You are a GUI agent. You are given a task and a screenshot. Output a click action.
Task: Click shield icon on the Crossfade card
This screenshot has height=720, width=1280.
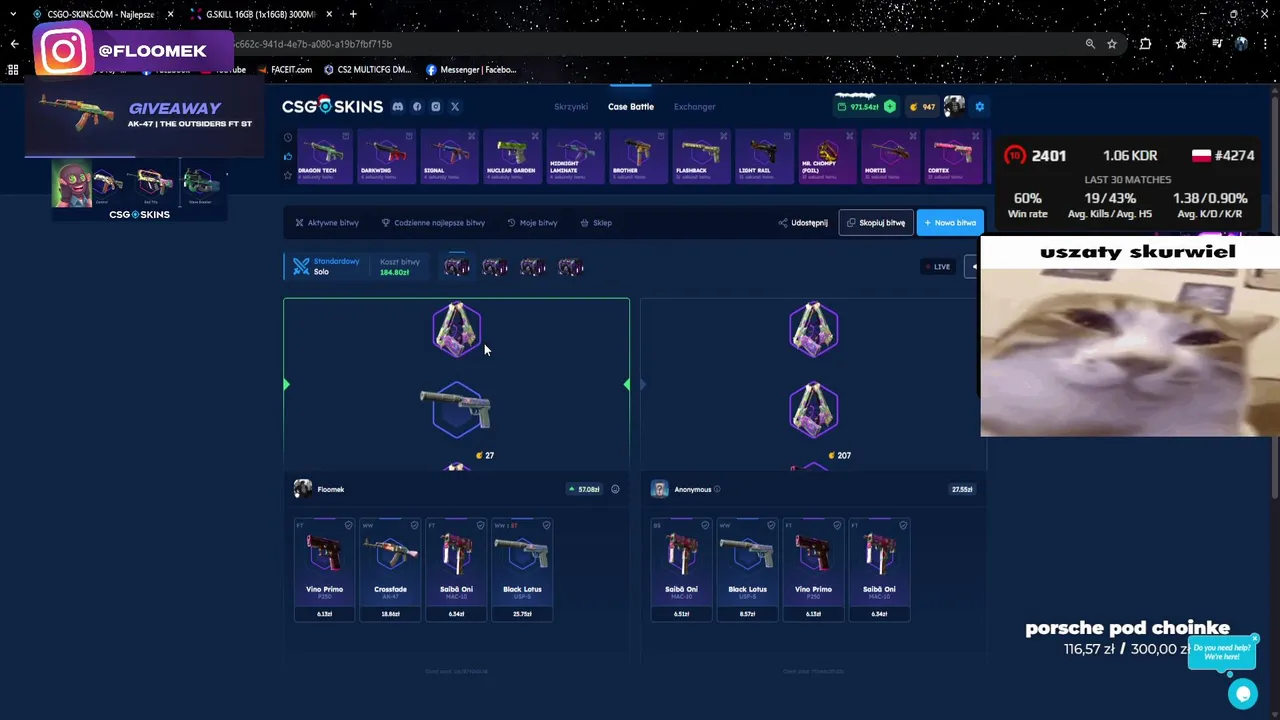[x=415, y=525]
